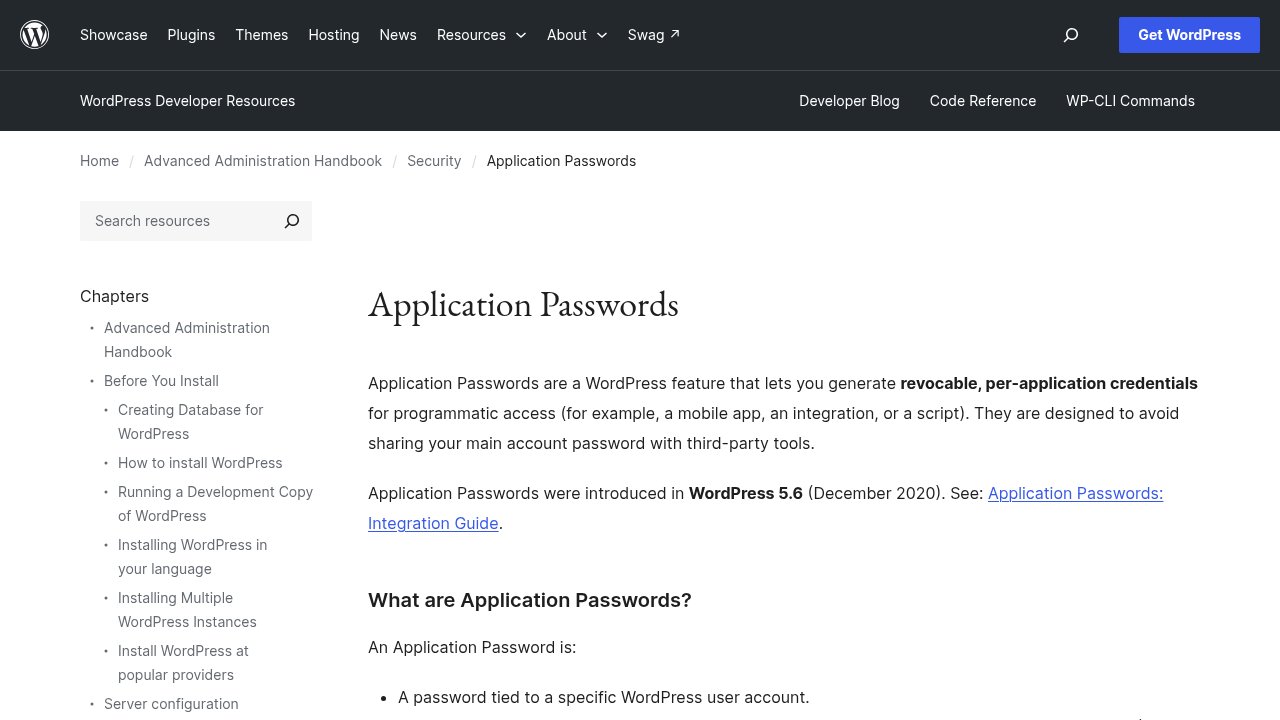Select Hosting in the top navigation

pos(334,35)
